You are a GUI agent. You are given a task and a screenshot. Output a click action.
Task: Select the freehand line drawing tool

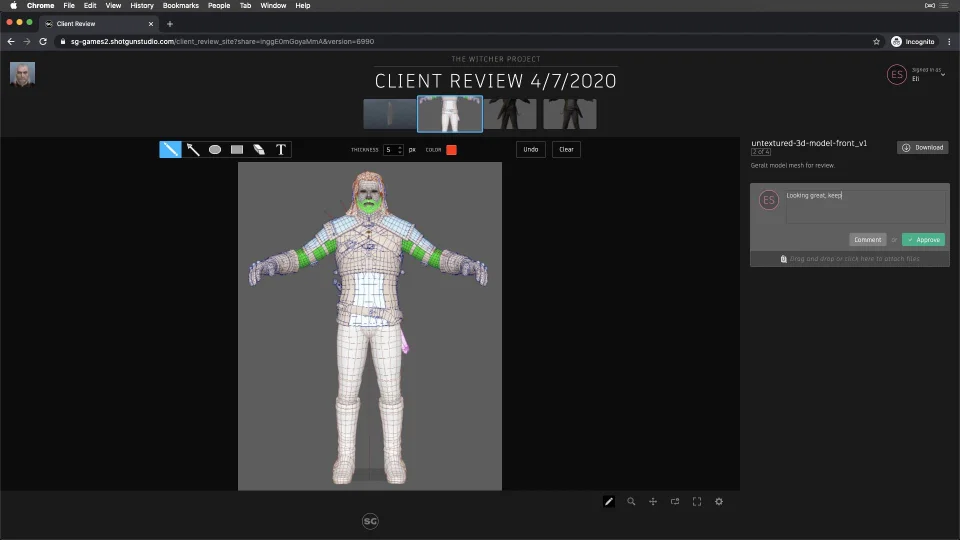coord(170,149)
